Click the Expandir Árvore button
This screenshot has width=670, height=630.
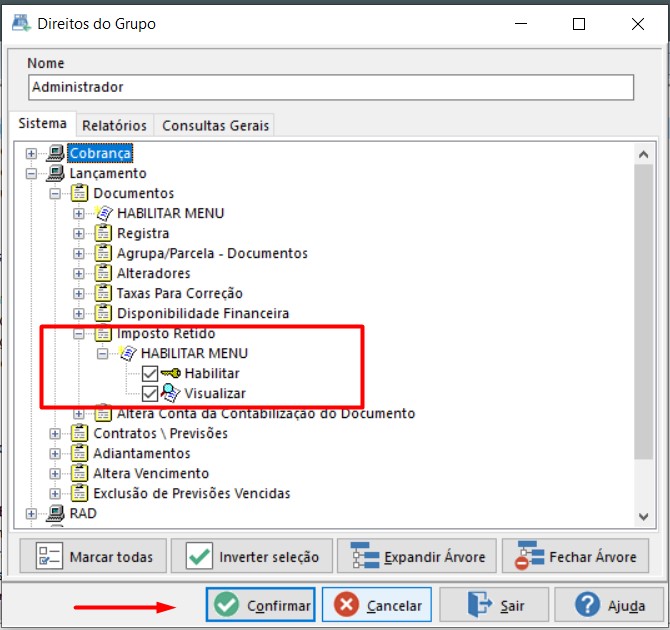coord(417,556)
